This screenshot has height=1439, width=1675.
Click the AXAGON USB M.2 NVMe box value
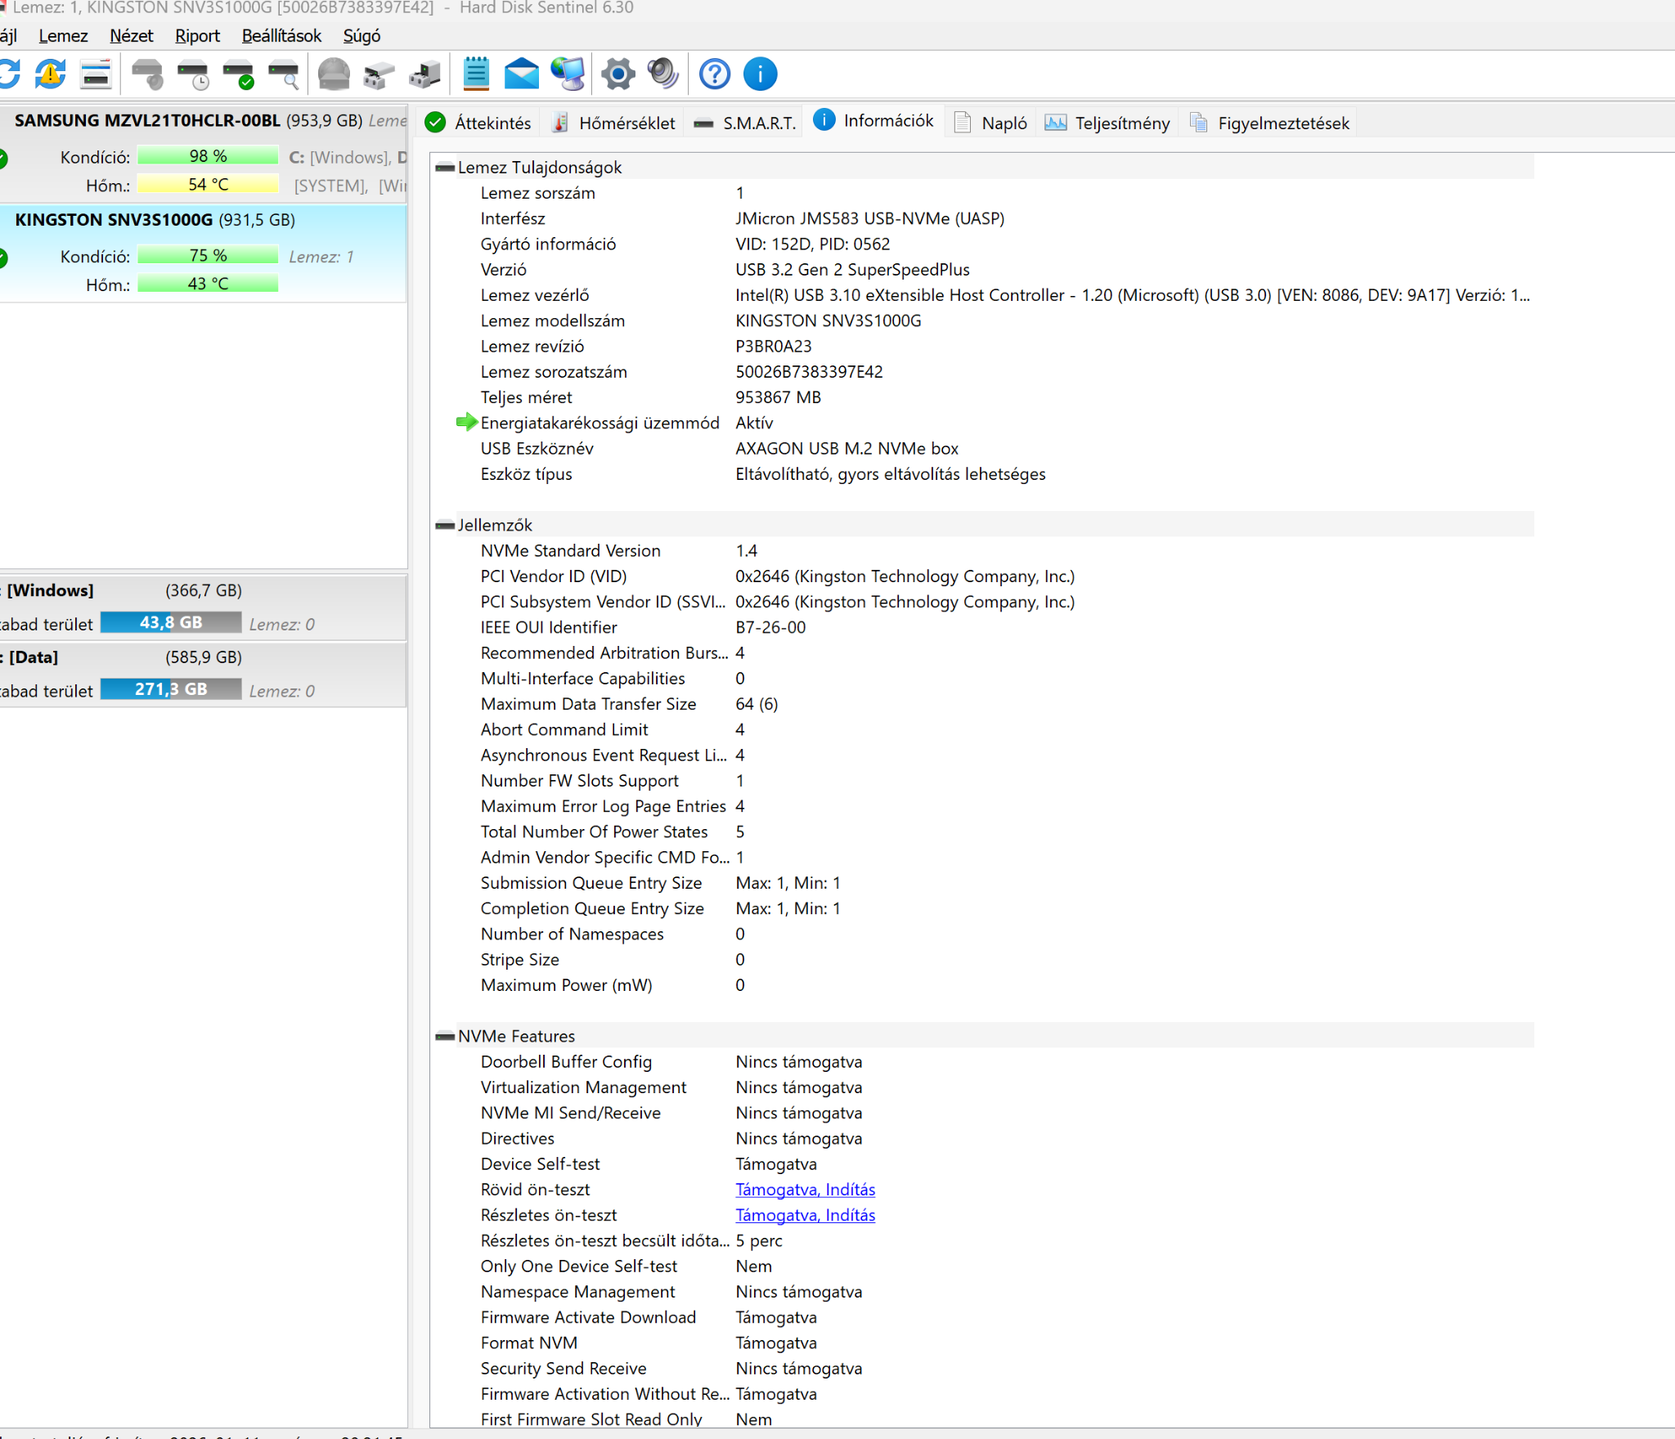(x=847, y=448)
